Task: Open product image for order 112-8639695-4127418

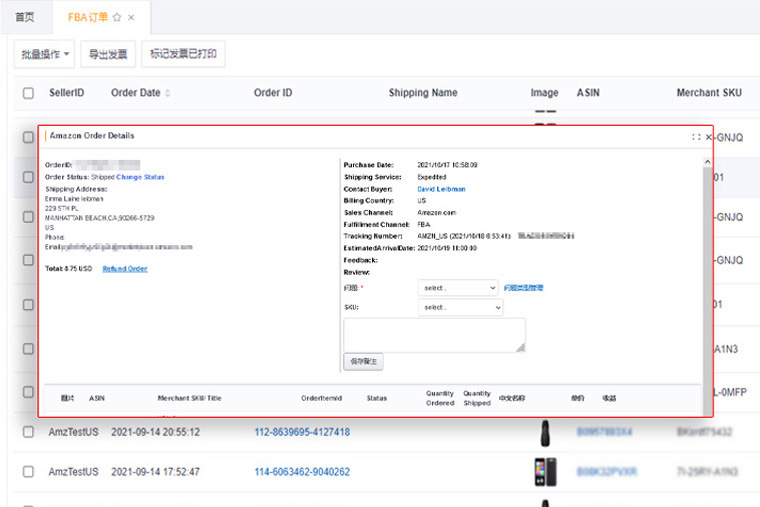Action: pos(544,432)
